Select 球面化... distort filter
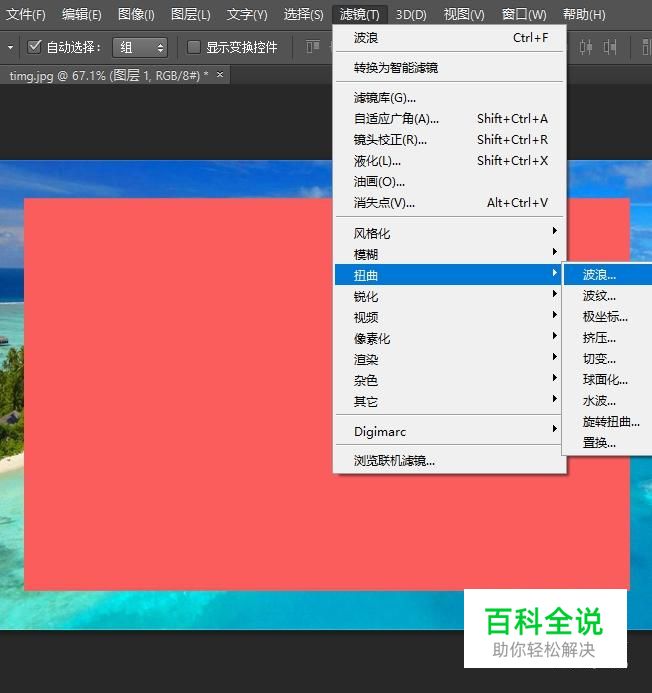 tap(608, 379)
